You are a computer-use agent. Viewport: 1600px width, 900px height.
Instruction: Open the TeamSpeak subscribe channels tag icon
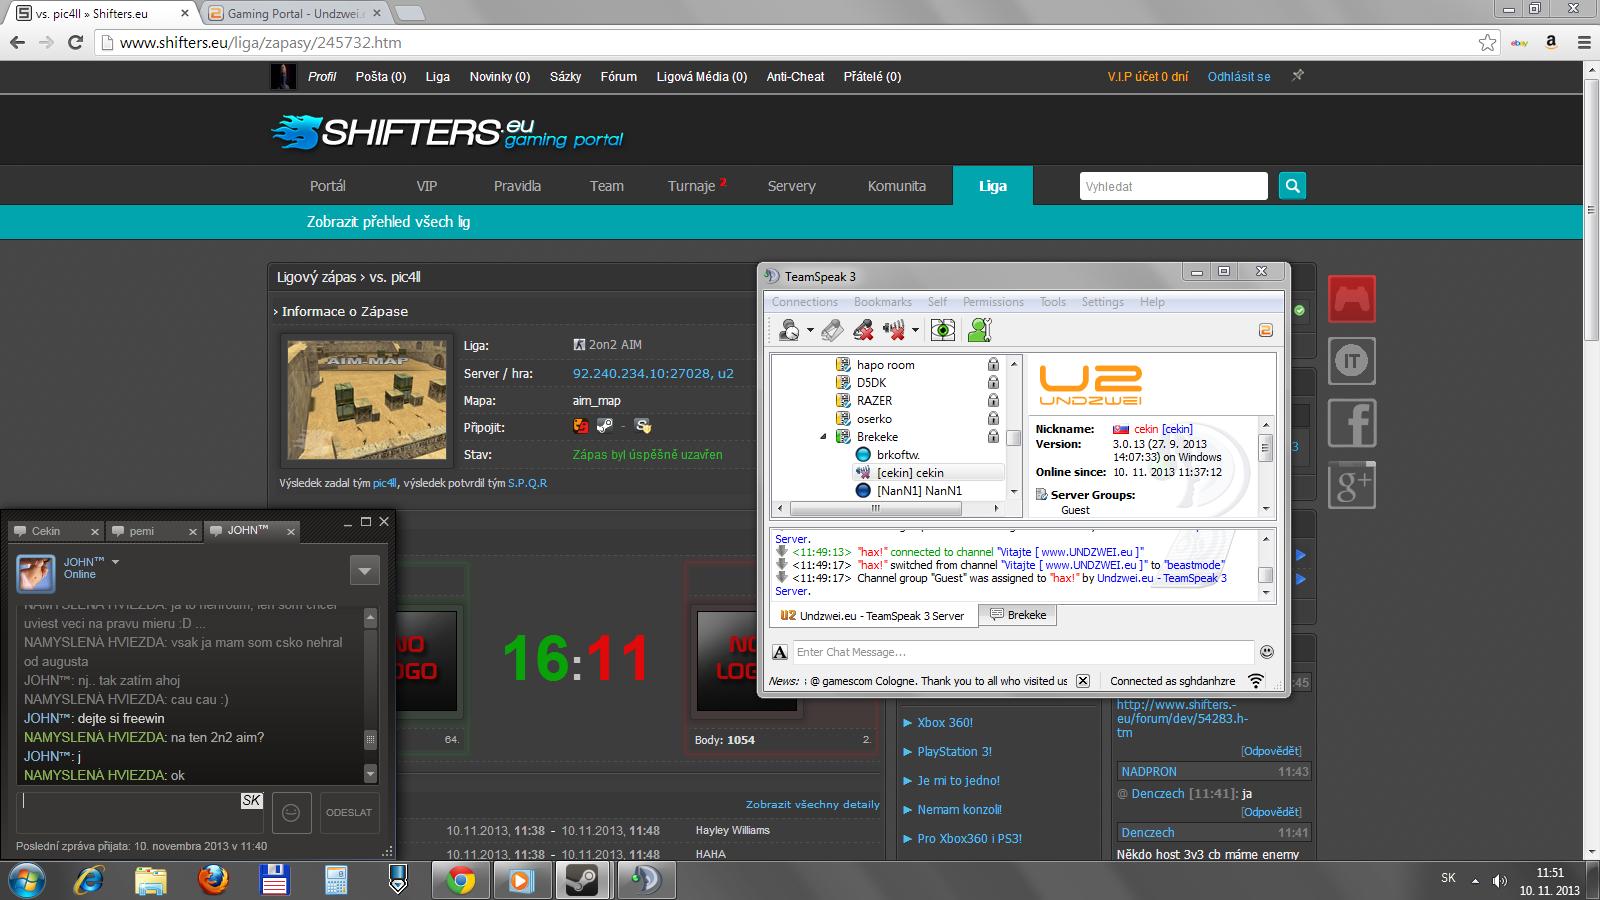pyautogui.click(x=832, y=330)
